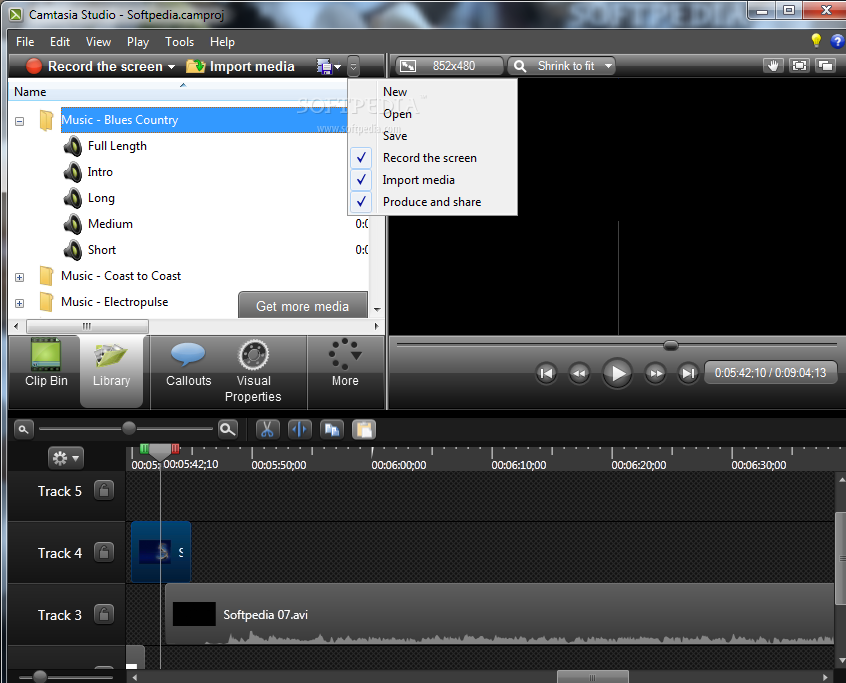Open the Help menu
Viewport: 846px width, 683px height.
tap(222, 42)
